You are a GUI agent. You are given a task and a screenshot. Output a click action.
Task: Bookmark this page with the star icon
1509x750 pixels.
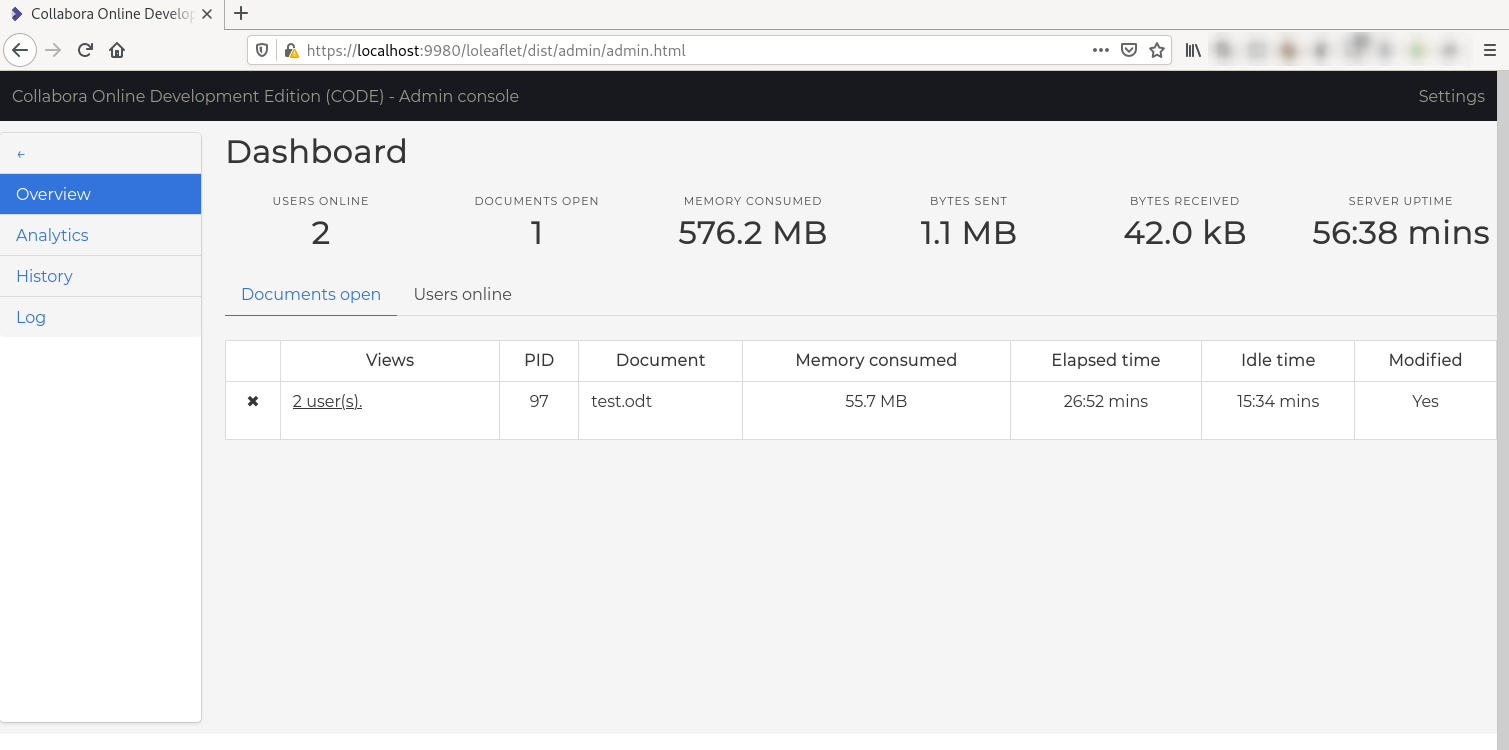[1157, 50]
